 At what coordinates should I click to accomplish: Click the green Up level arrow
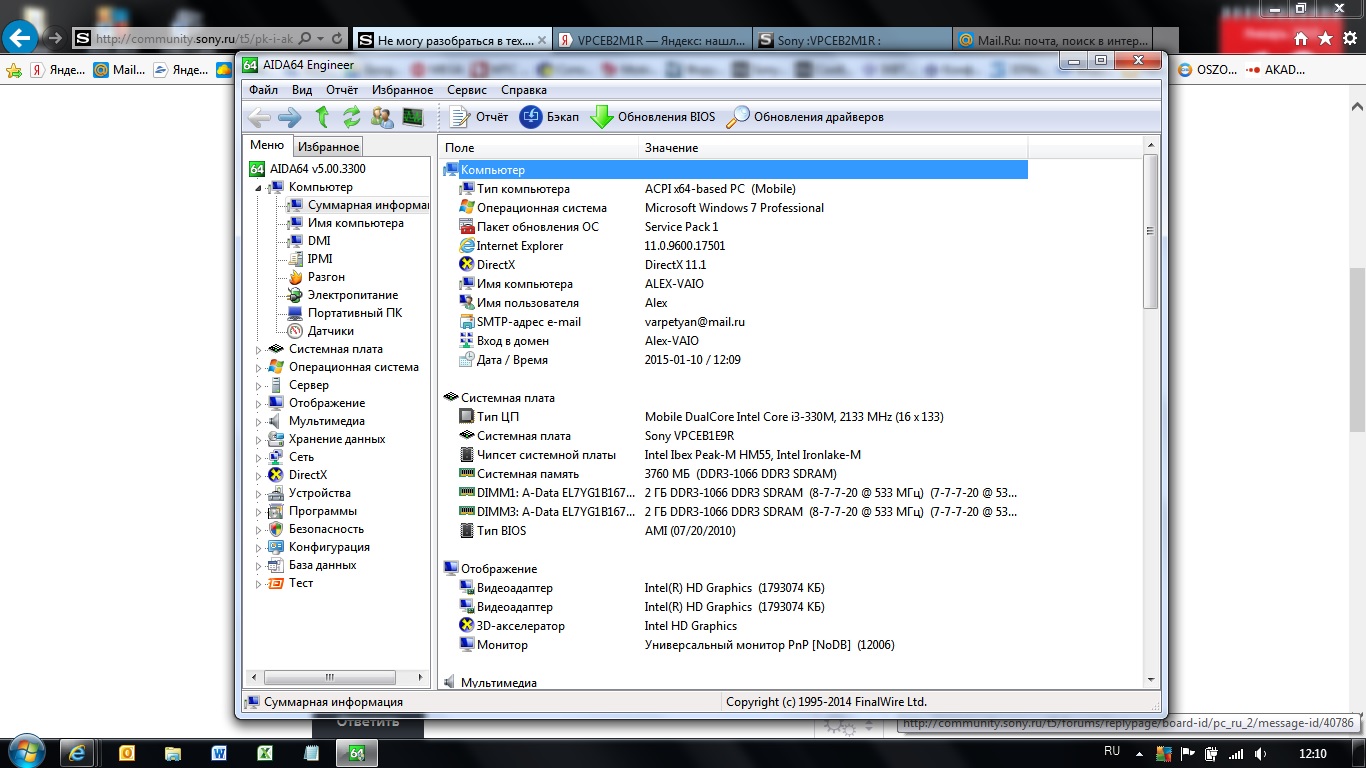coord(322,117)
